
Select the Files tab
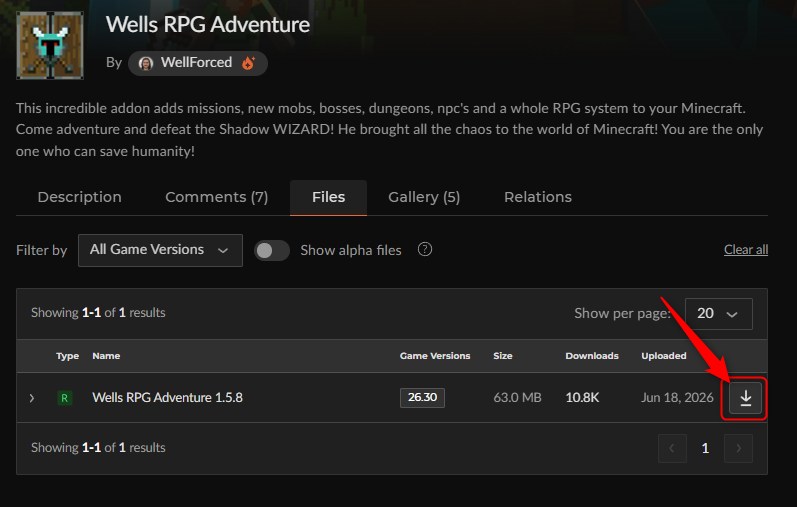tap(328, 197)
